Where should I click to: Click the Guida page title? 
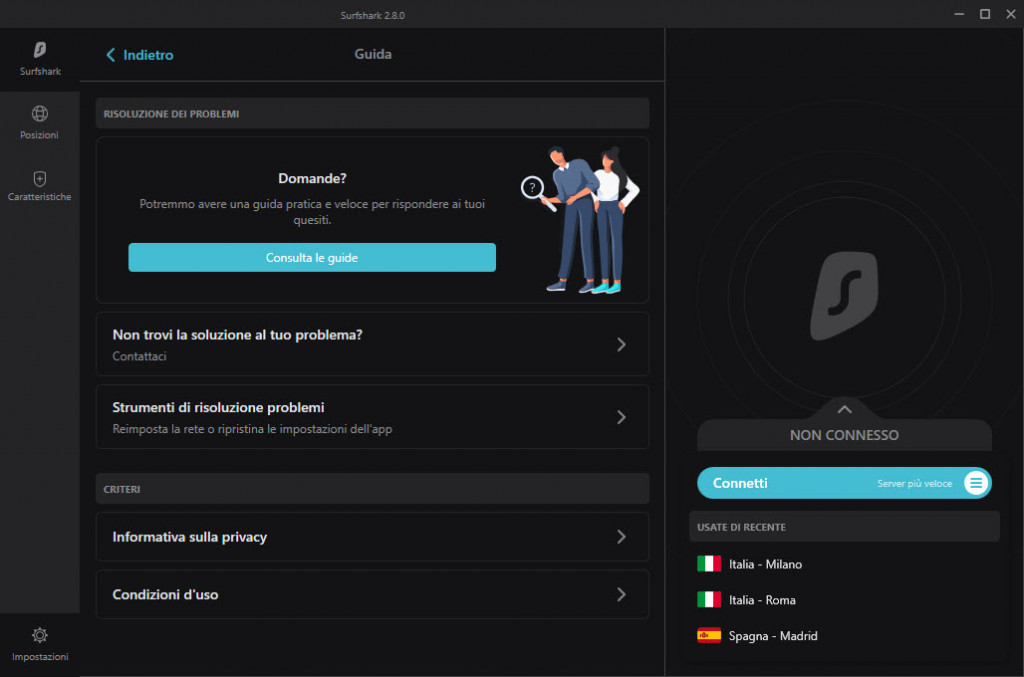[x=373, y=54]
